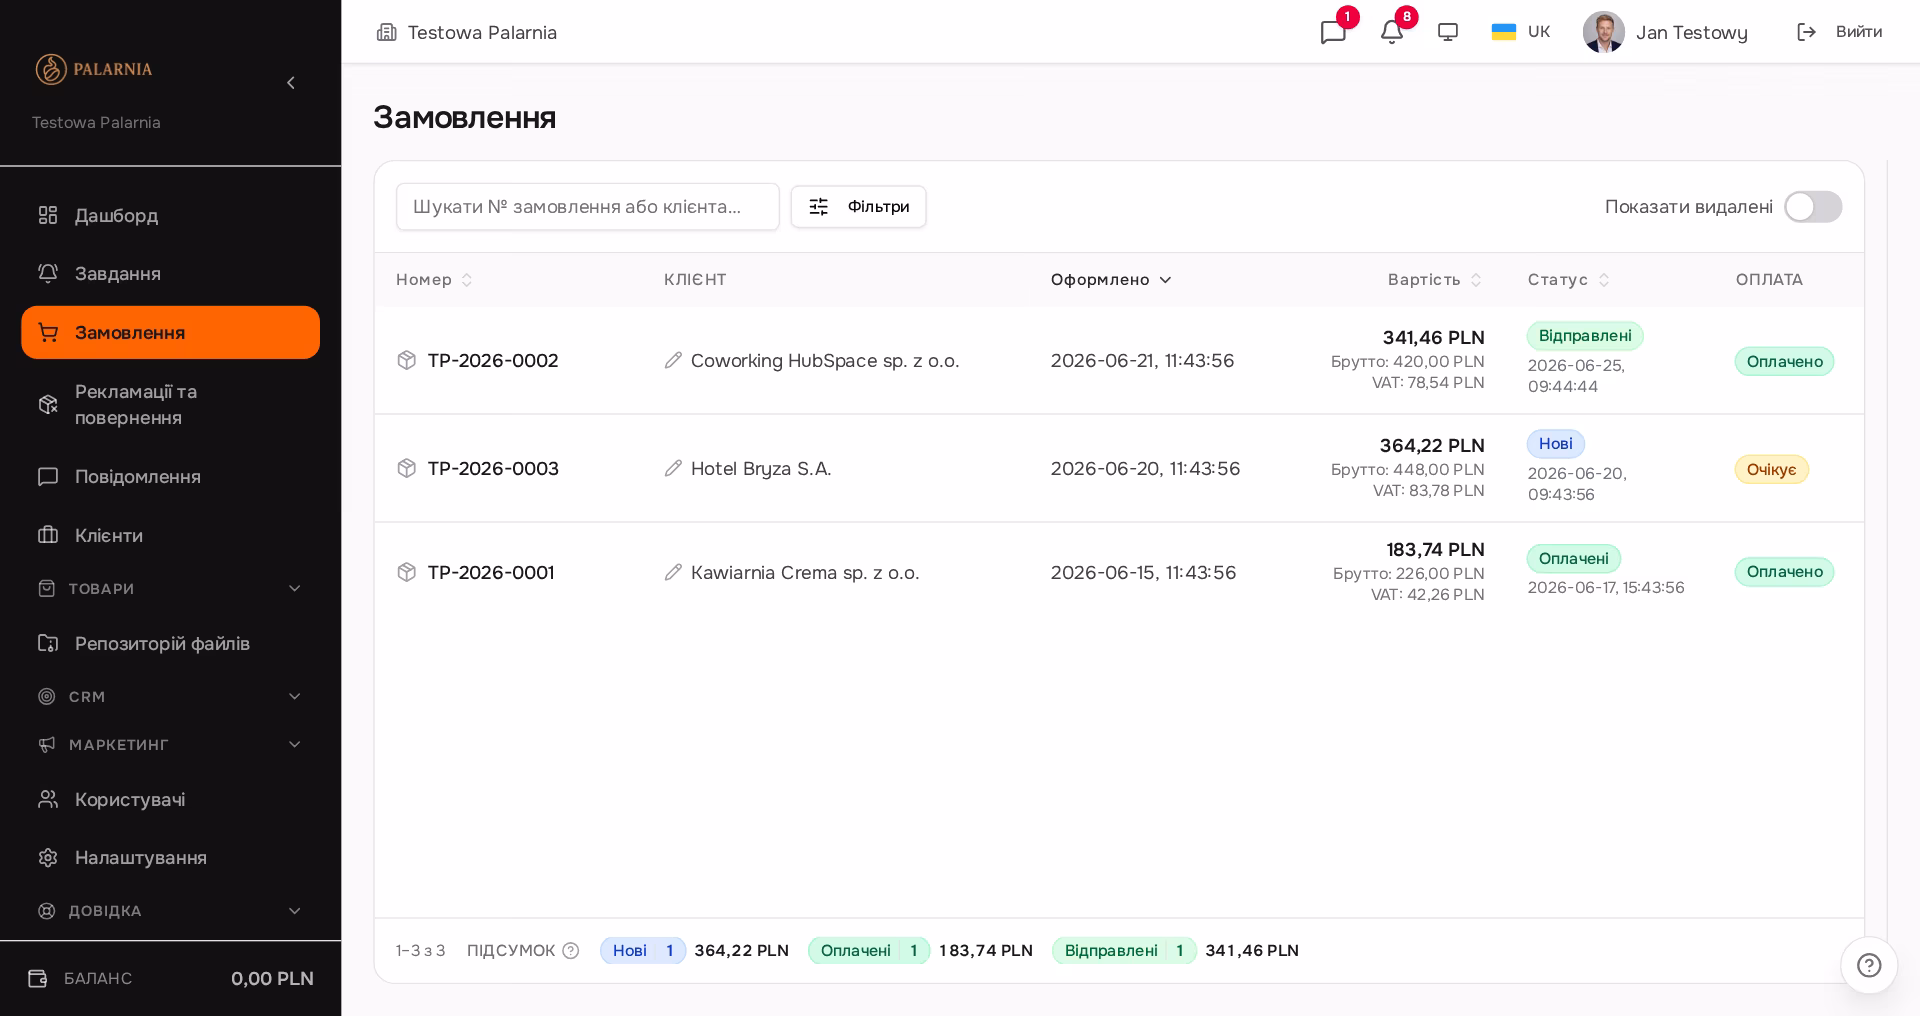The image size is (1920, 1016).
Task: Open Рекламації та повернення
Action: coord(170,404)
